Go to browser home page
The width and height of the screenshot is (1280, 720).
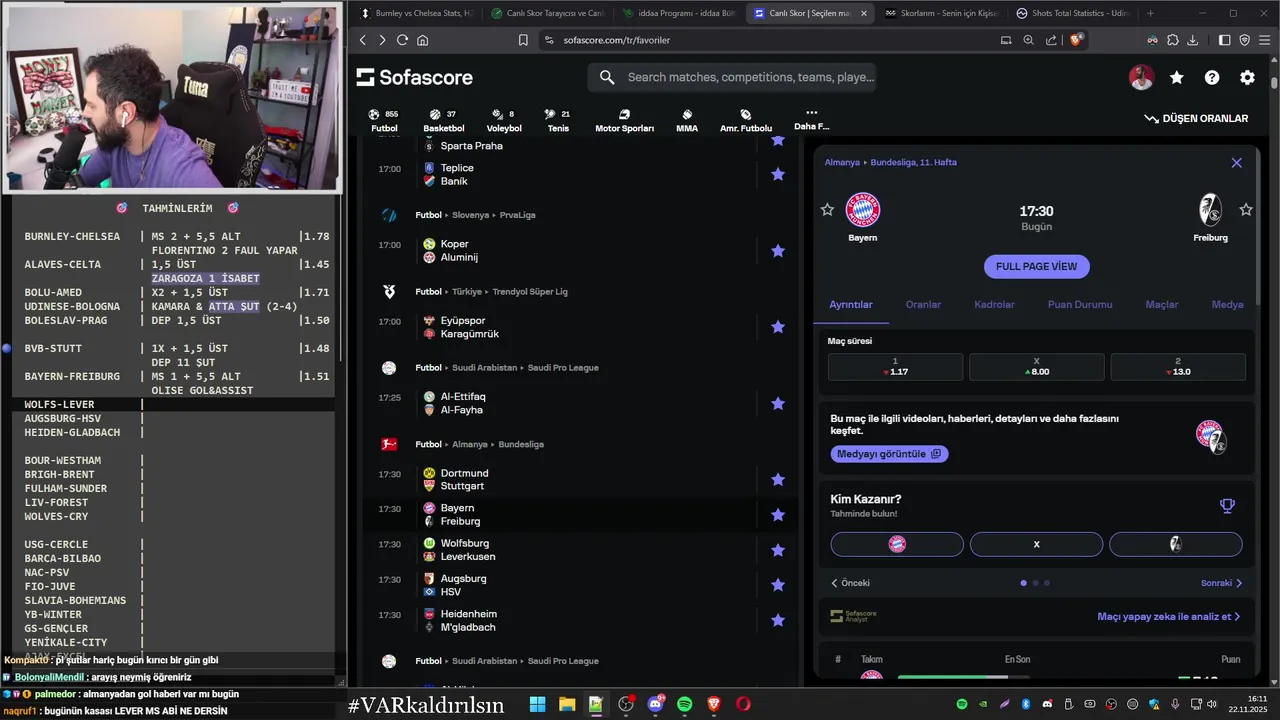(x=422, y=40)
